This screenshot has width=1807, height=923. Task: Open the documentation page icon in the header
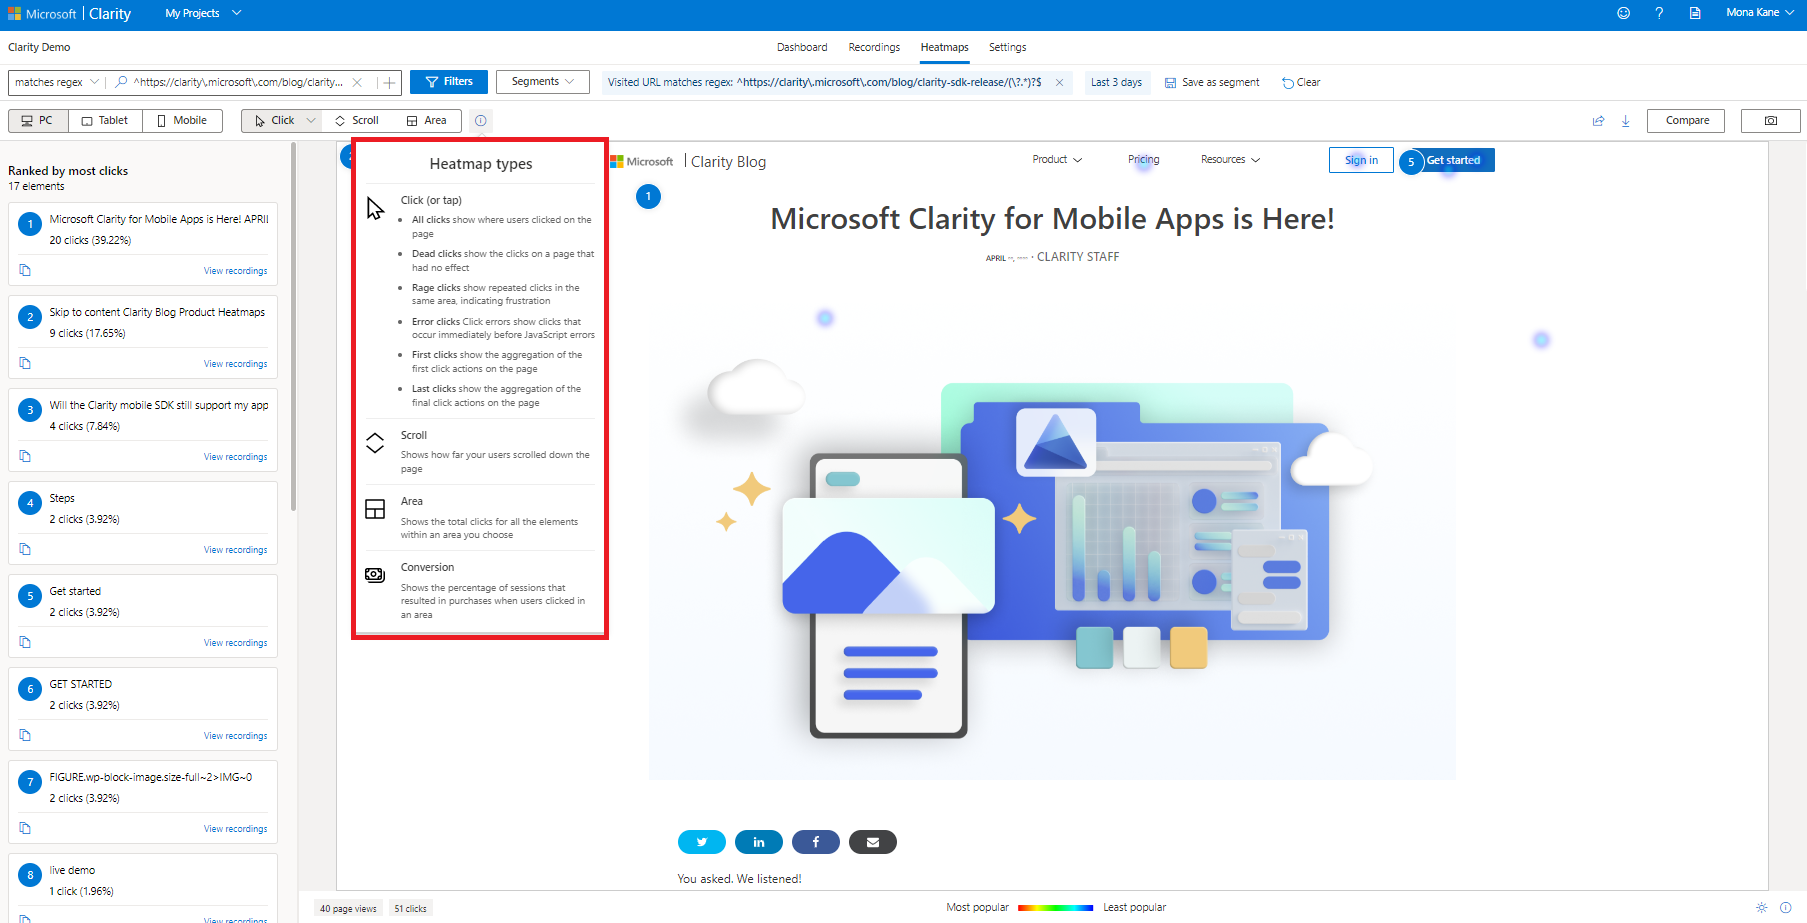(x=1695, y=13)
